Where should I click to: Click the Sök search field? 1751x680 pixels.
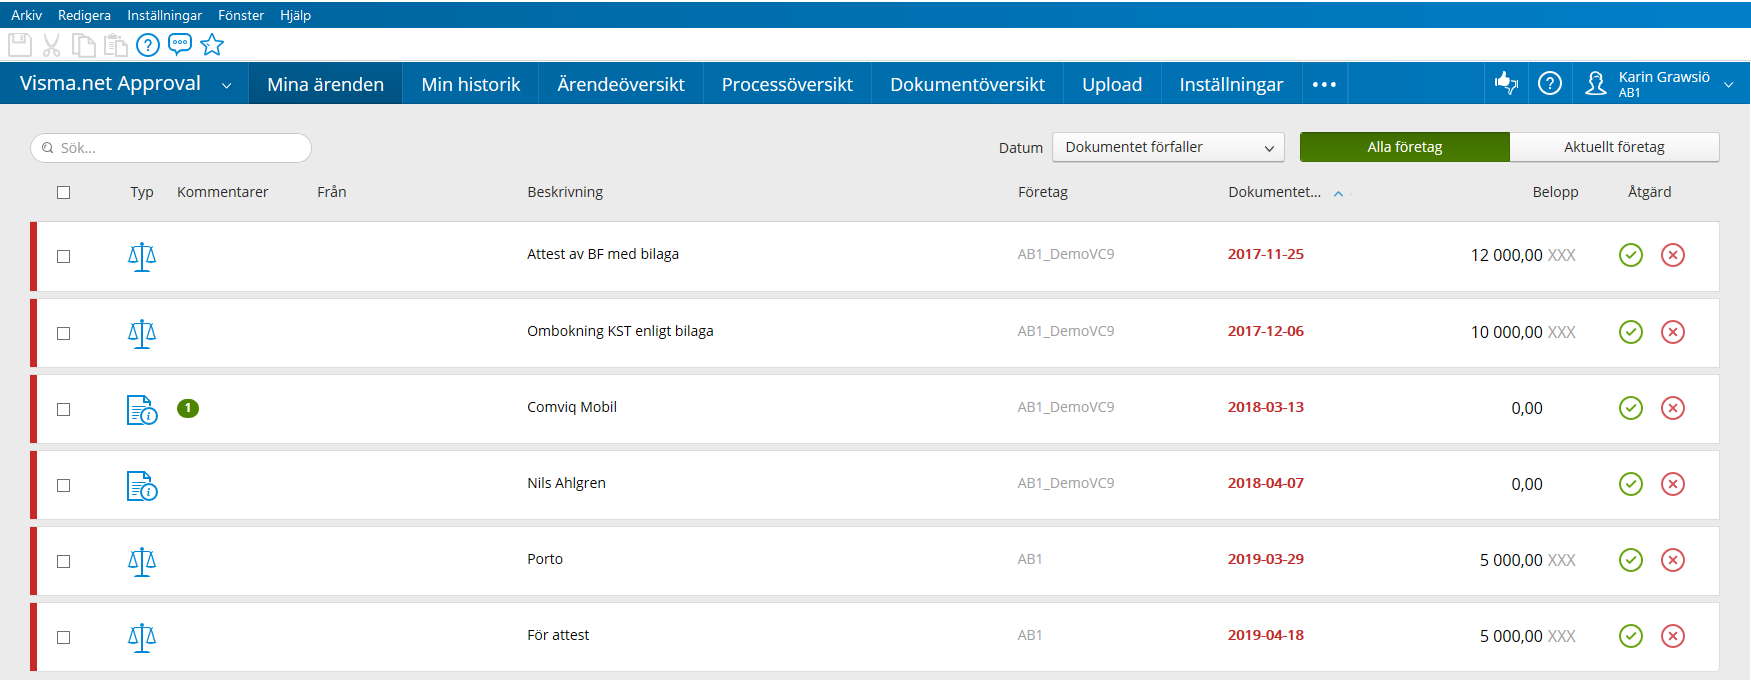(x=171, y=148)
